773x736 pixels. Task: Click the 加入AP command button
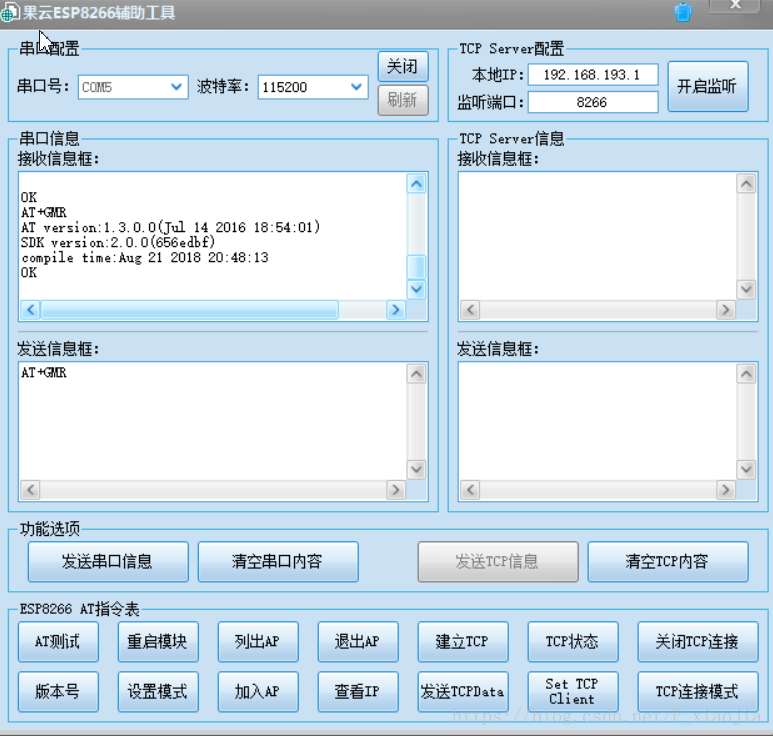pos(258,692)
